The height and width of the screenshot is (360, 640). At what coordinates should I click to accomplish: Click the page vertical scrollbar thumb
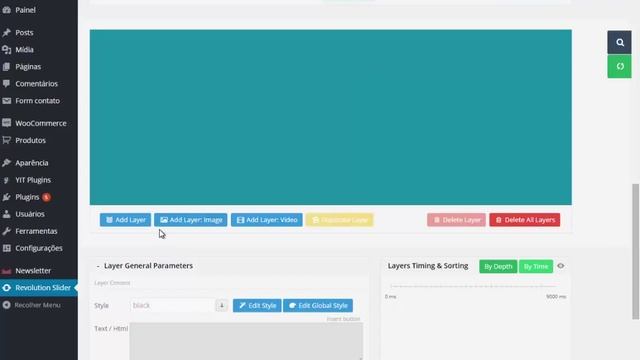[x=636, y=251]
